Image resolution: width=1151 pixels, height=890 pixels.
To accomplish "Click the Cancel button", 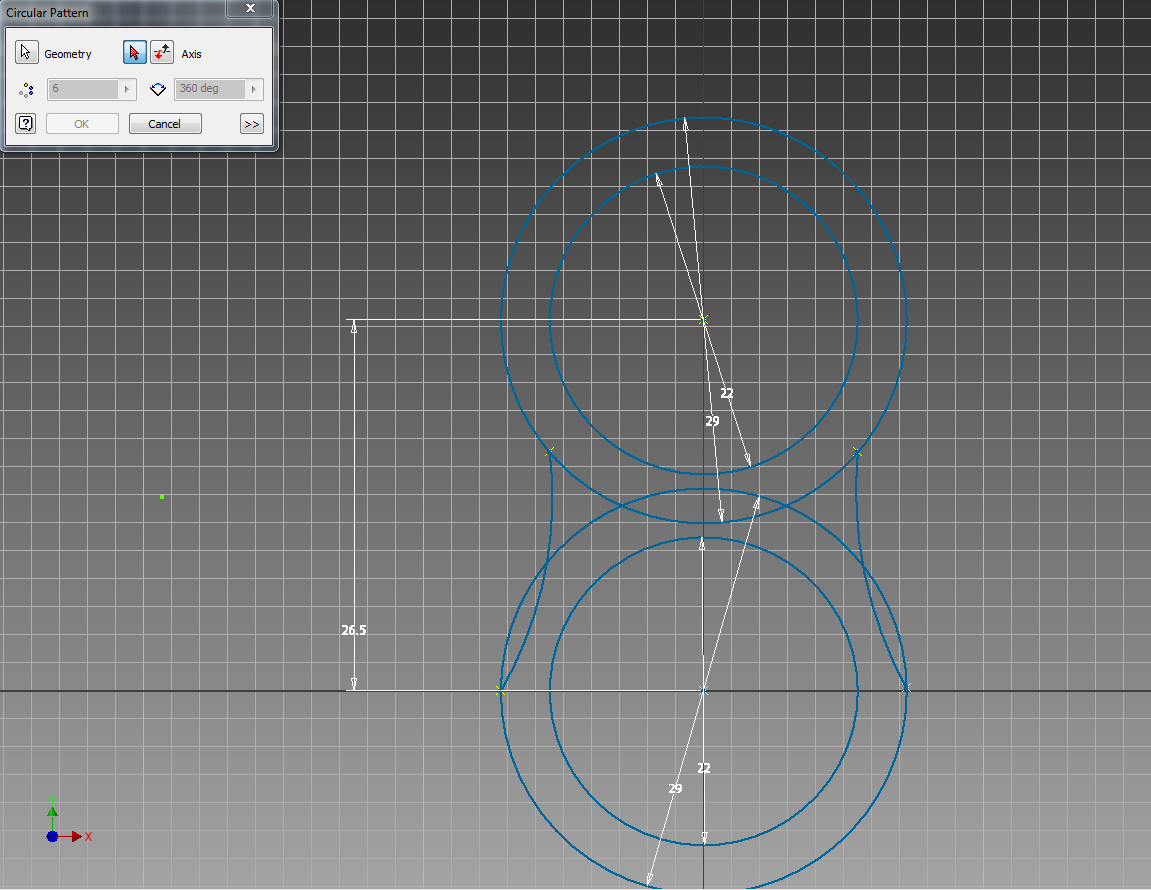I will pos(164,124).
